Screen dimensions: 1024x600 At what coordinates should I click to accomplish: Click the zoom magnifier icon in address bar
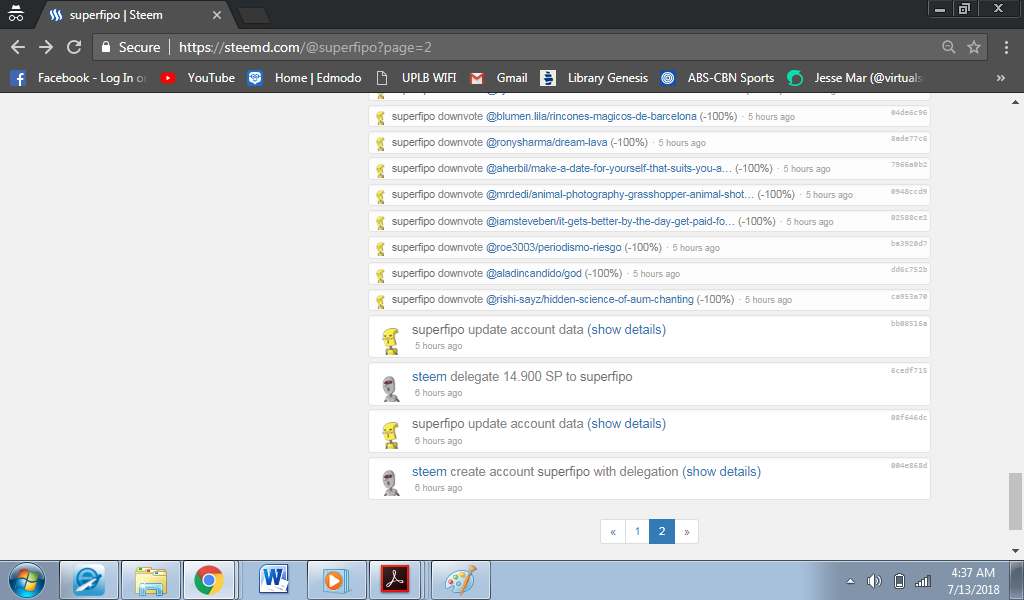point(948,47)
